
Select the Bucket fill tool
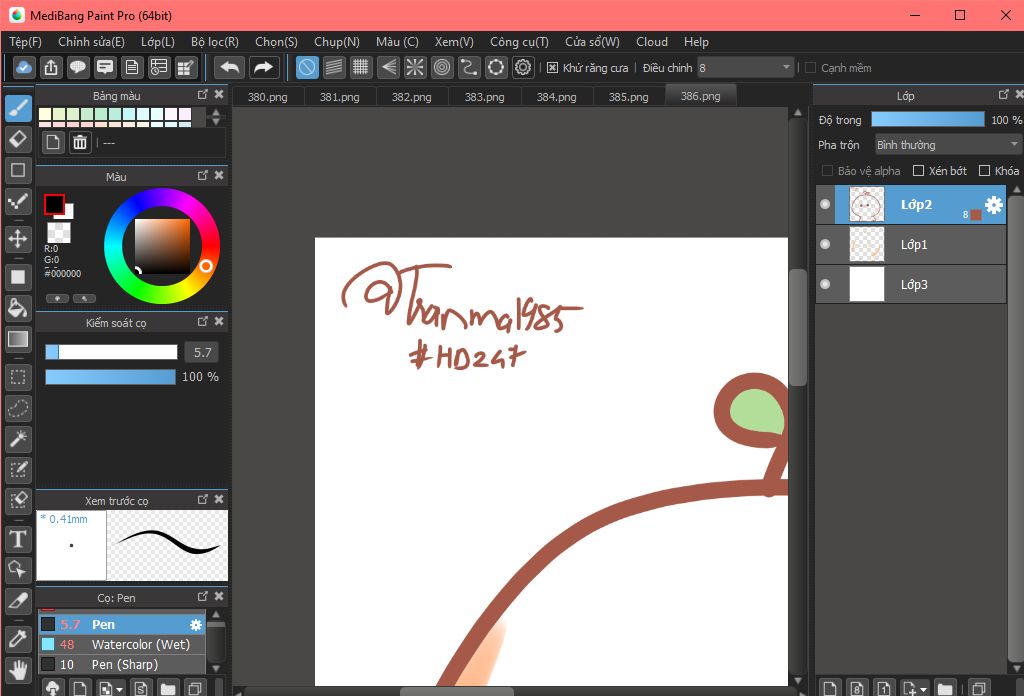(18, 308)
